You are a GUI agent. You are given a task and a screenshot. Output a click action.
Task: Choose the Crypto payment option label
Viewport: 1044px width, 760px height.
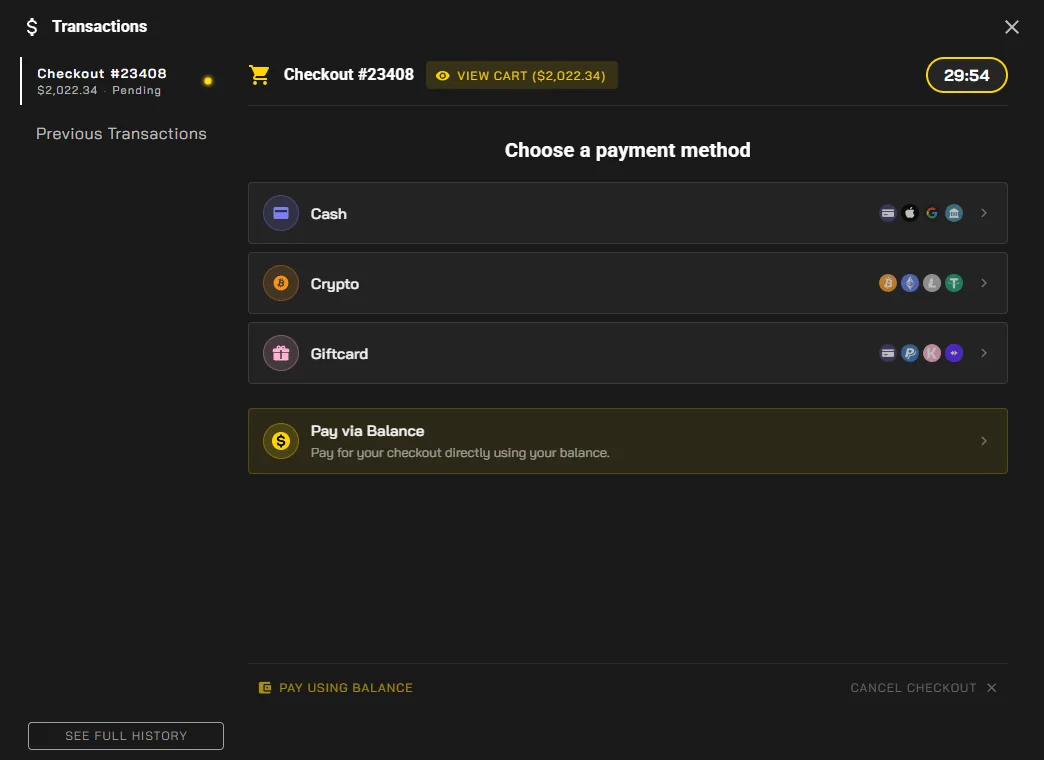(335, 284)
